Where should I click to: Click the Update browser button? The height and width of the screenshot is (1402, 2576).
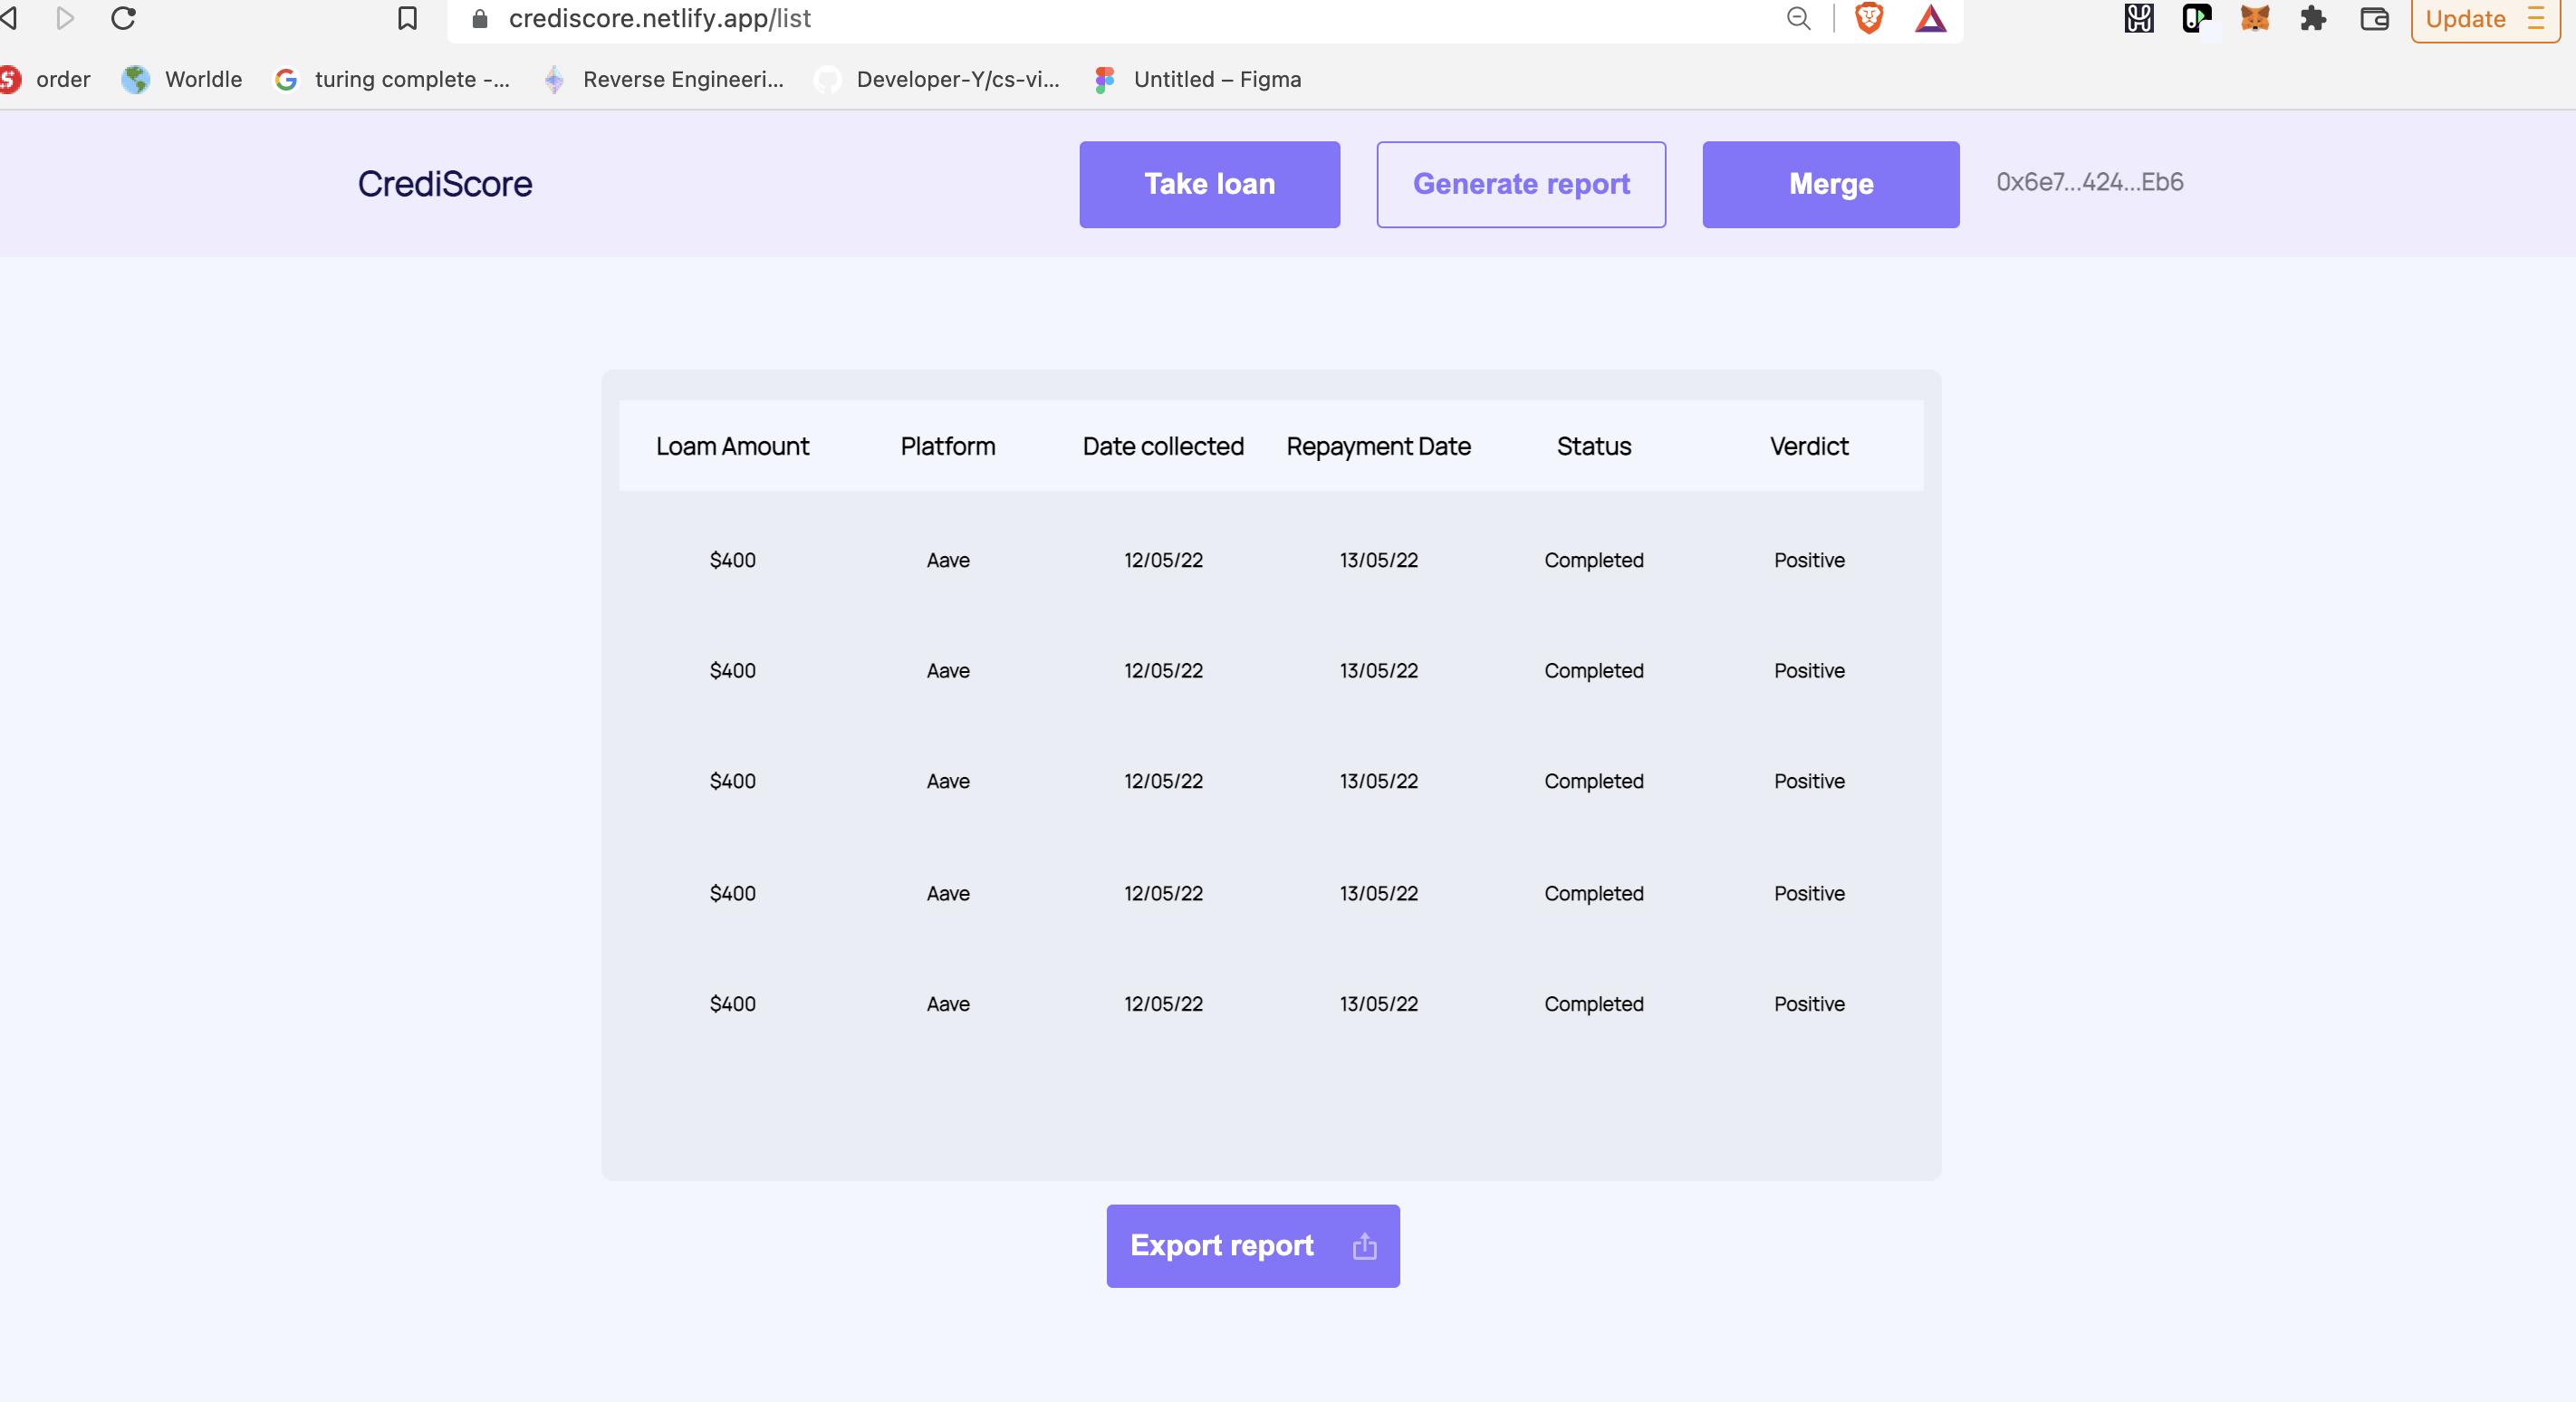(2465, 19)
